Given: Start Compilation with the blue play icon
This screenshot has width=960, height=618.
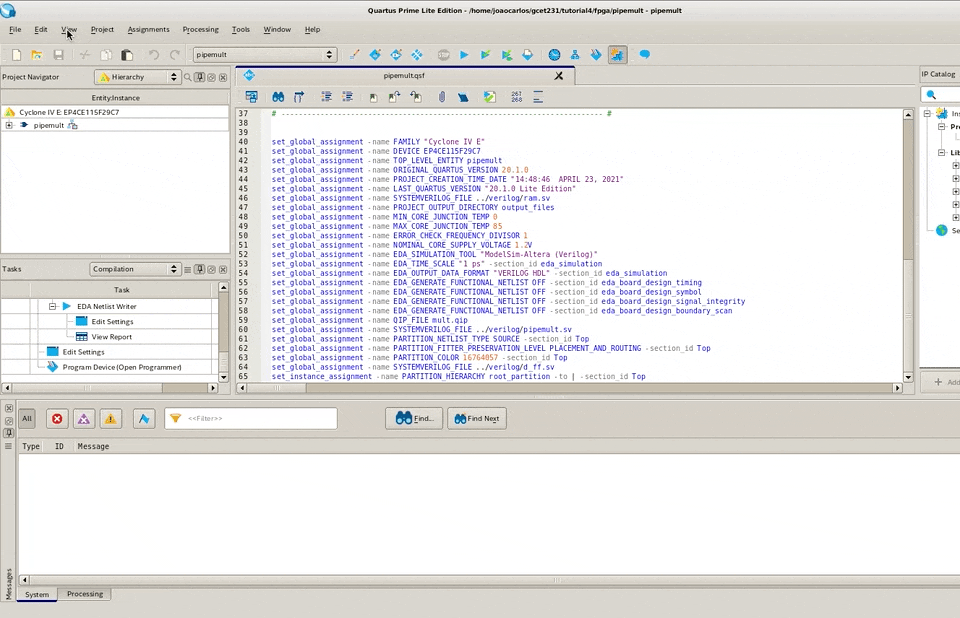Looking at the screenshot, I should tap(464, 55).
